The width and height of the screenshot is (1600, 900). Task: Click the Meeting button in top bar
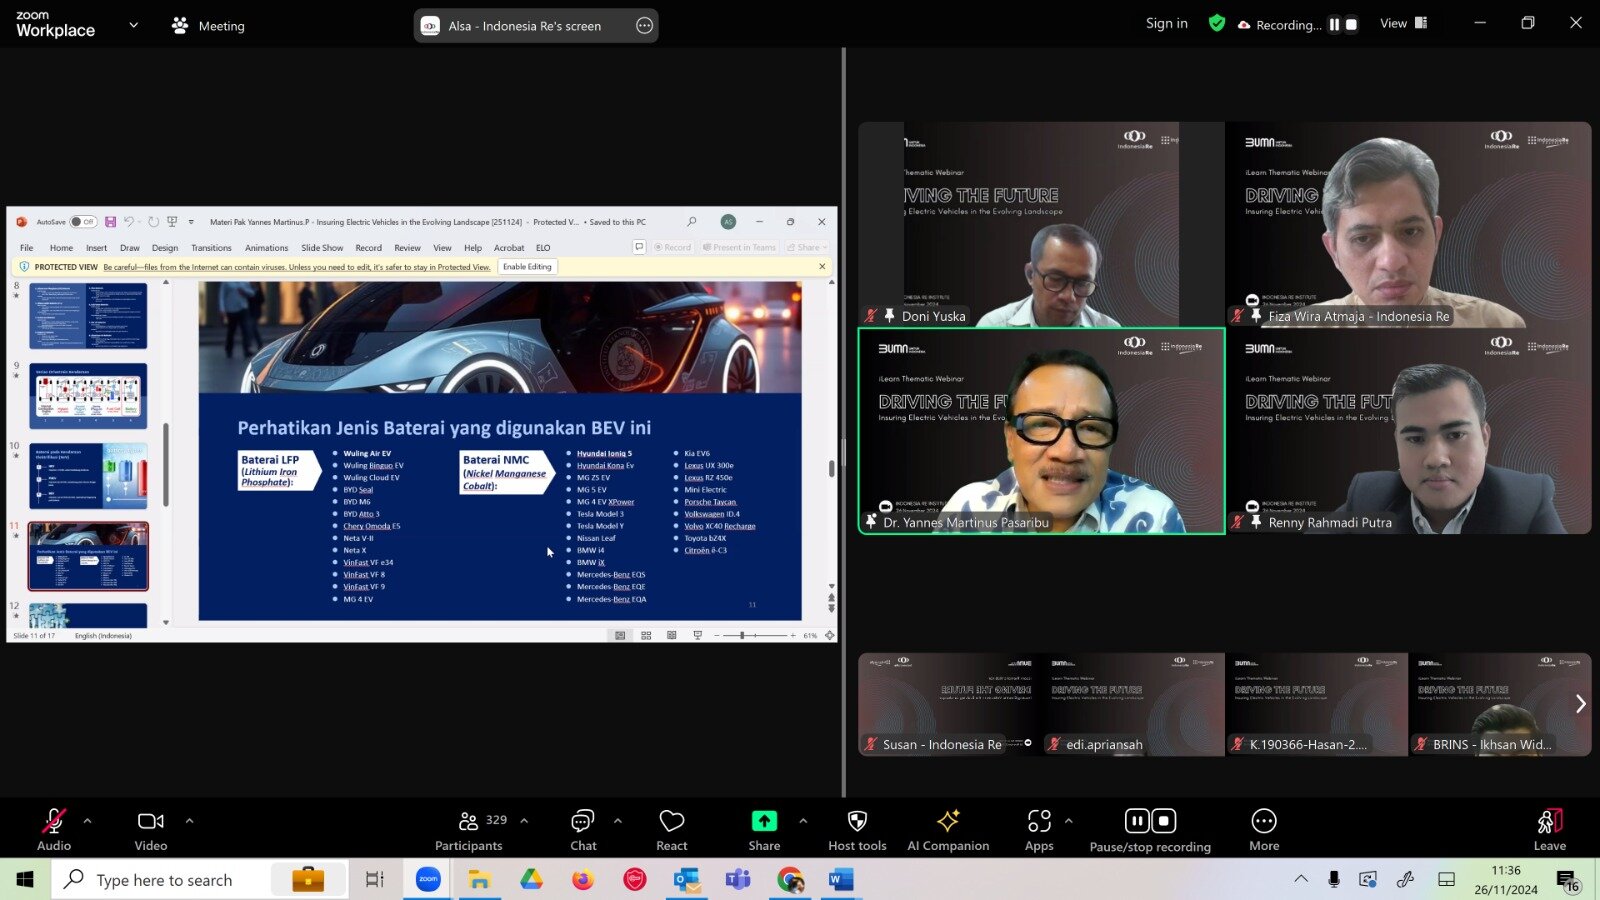[208, 26]
